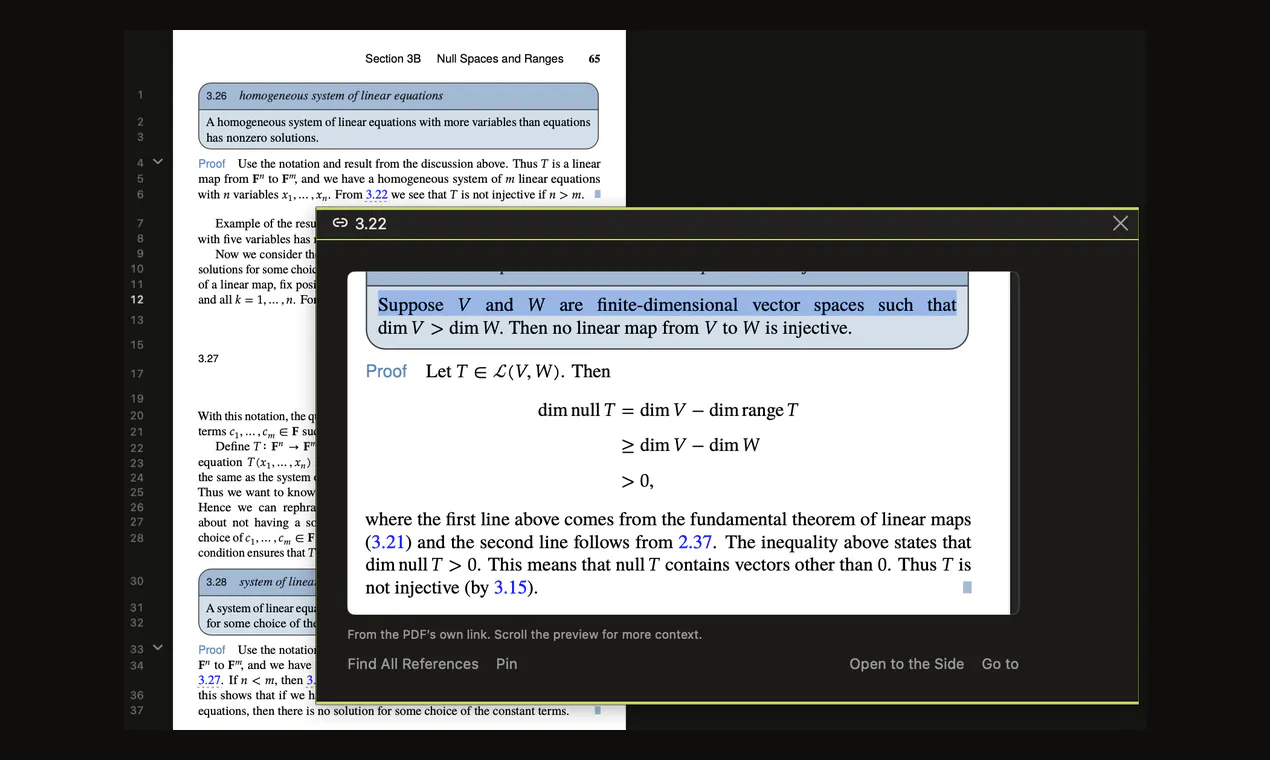Follow the 3.15 reference link in the preview

(510, 587)
